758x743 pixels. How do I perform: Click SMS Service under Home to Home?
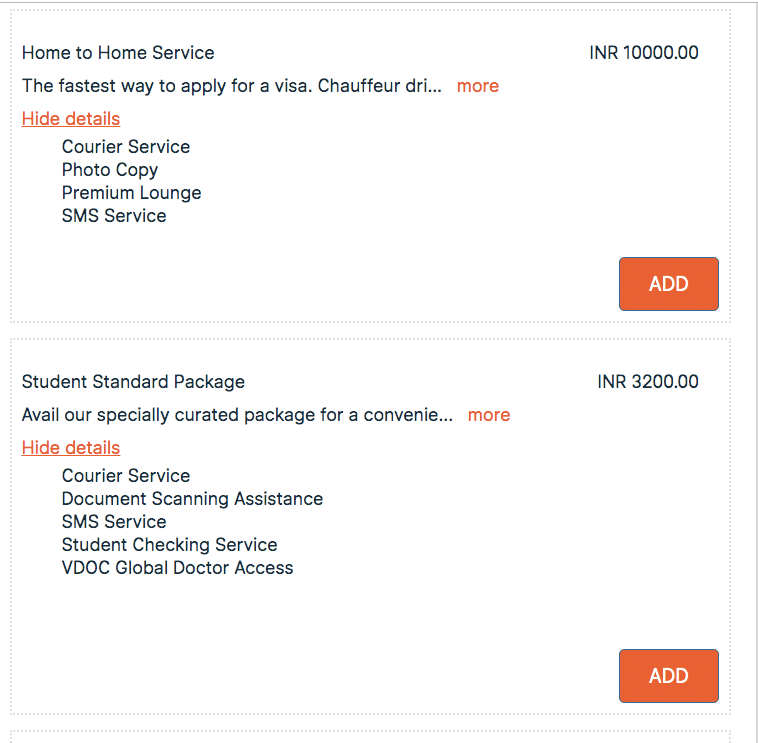coord(114,216)
